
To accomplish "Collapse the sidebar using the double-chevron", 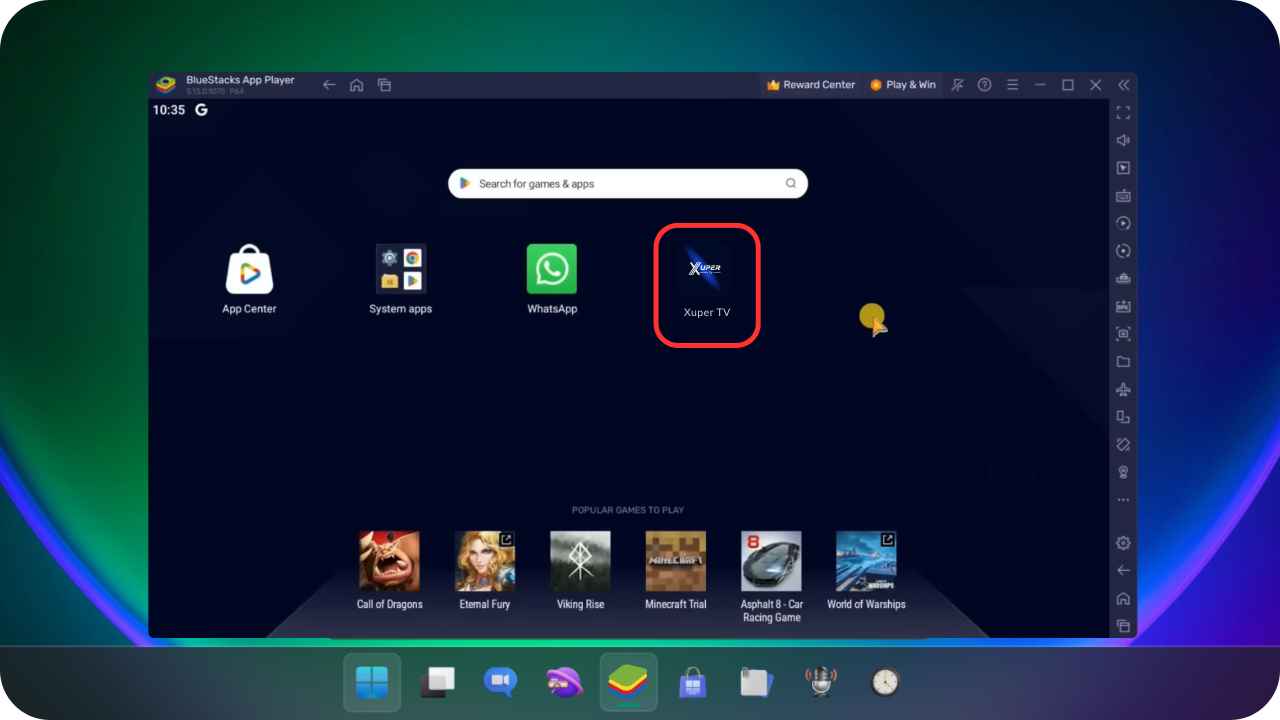I will (1123, 84).
